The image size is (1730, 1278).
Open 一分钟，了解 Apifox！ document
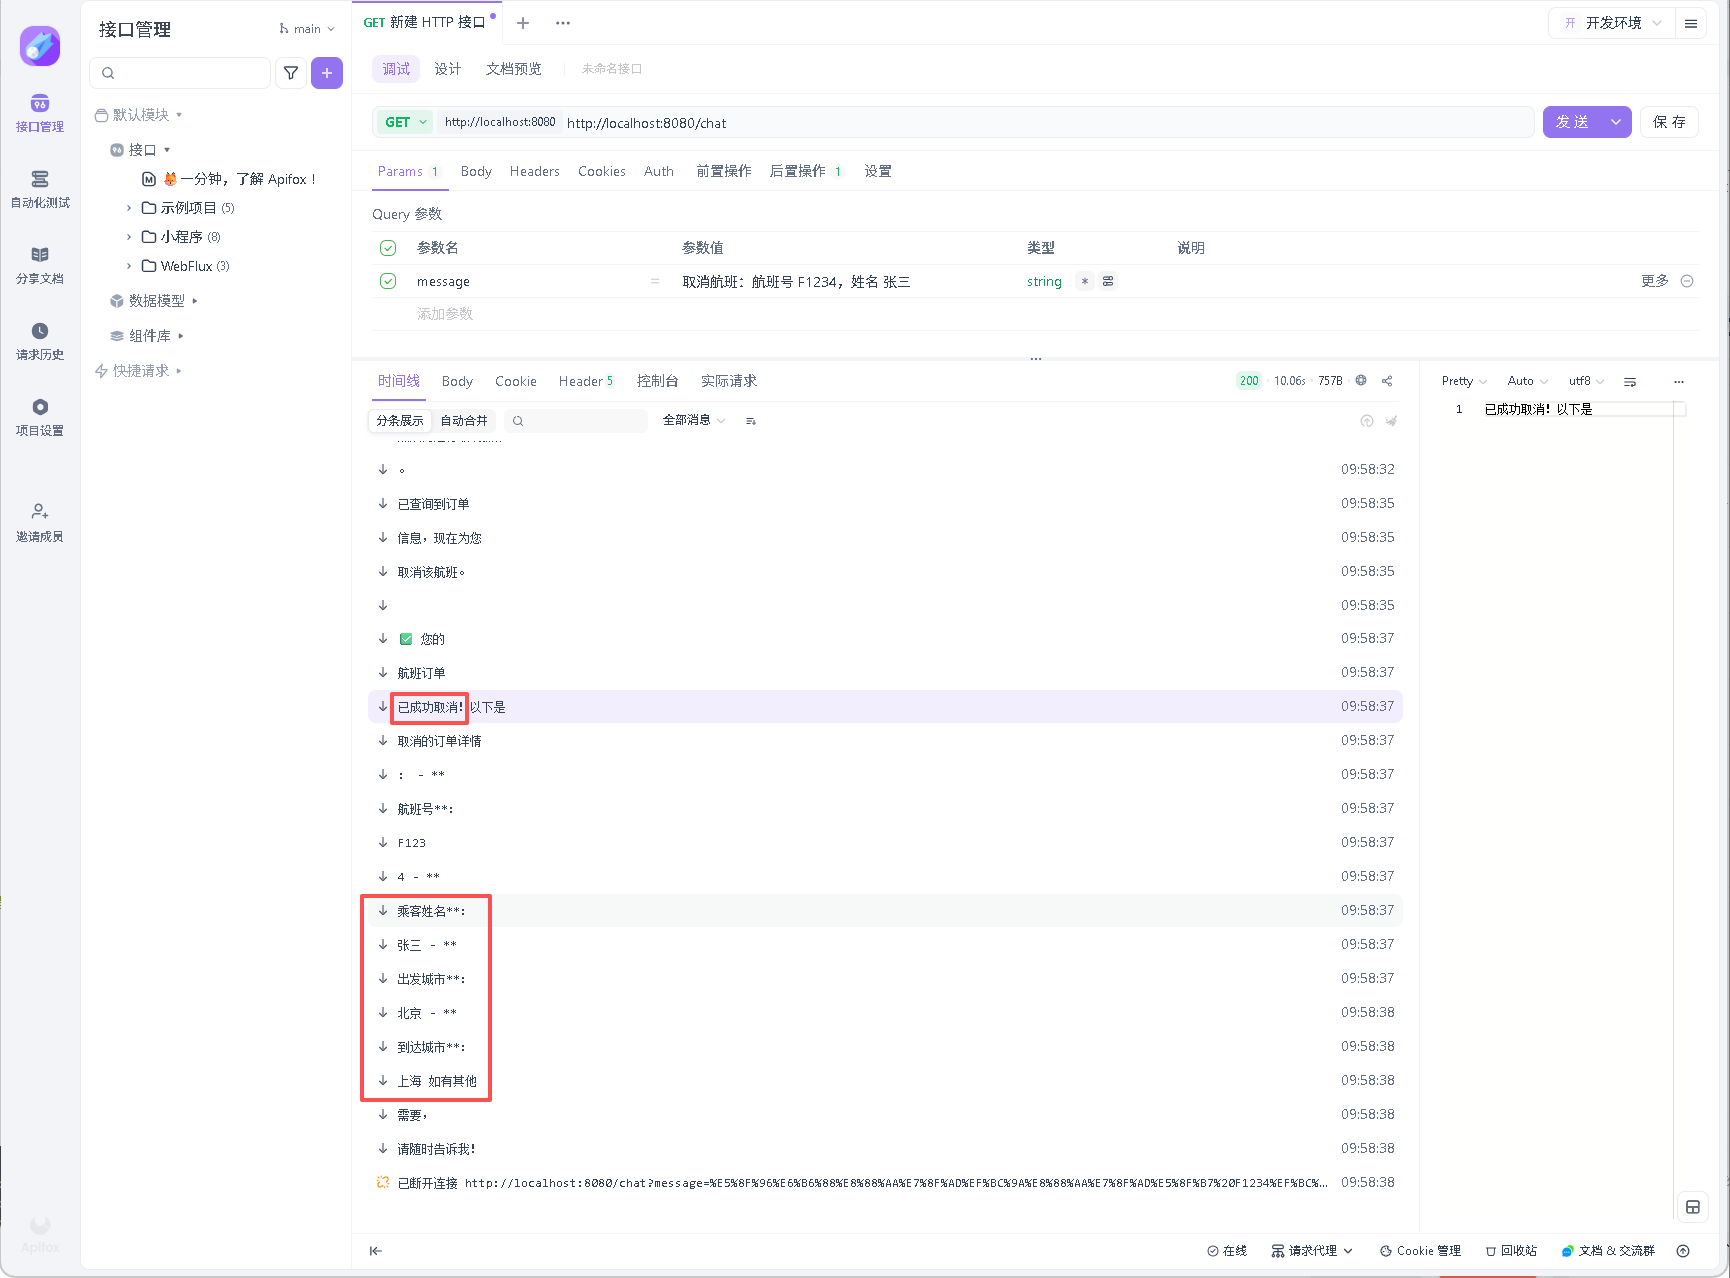coord(230,179)
